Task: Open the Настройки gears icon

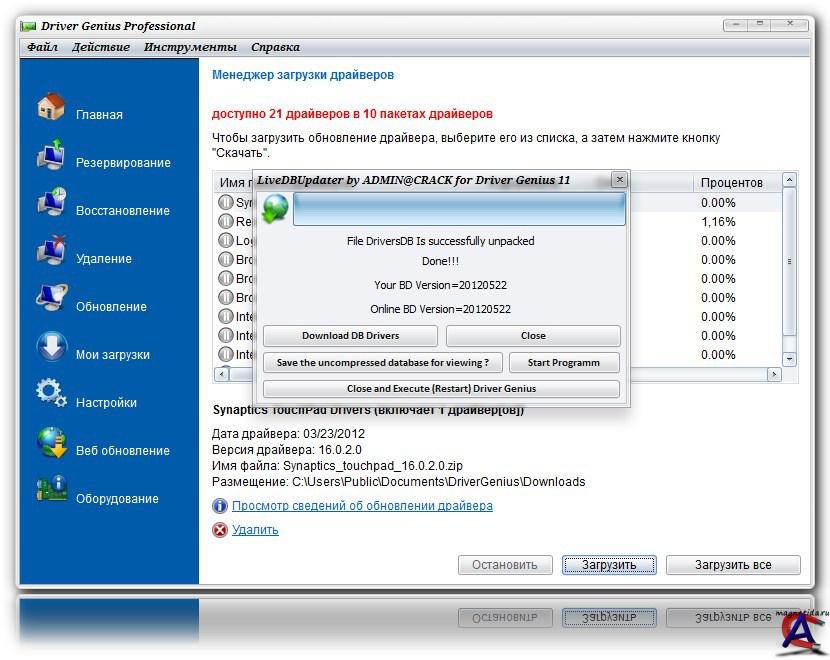Action: click(x=51, y=394)
